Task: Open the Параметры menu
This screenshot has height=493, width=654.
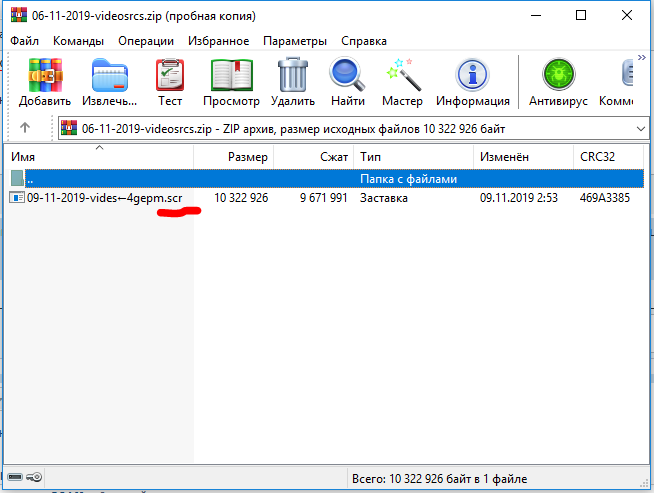Action: (295, 41)
